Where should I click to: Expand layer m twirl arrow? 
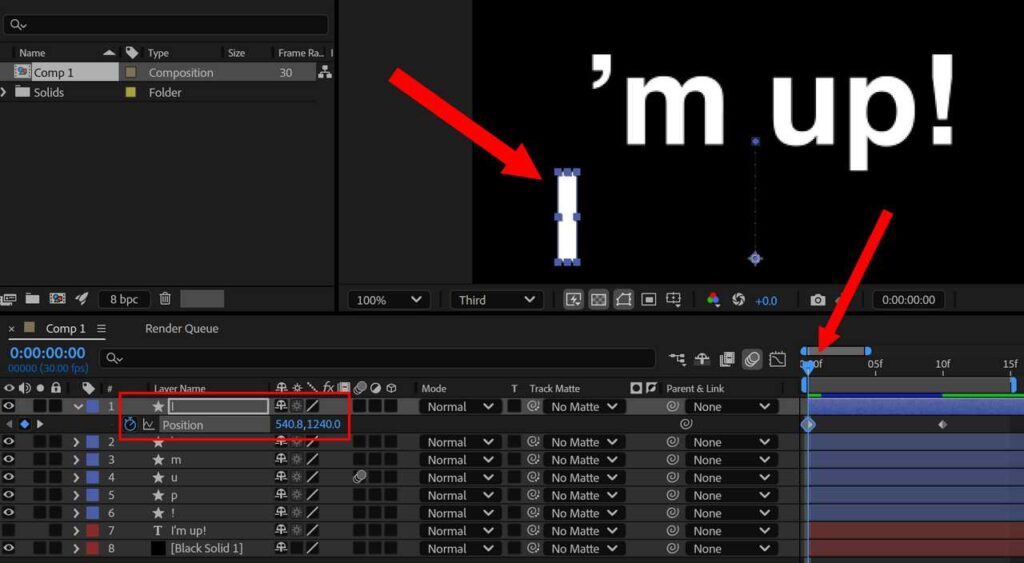point(76,460)
